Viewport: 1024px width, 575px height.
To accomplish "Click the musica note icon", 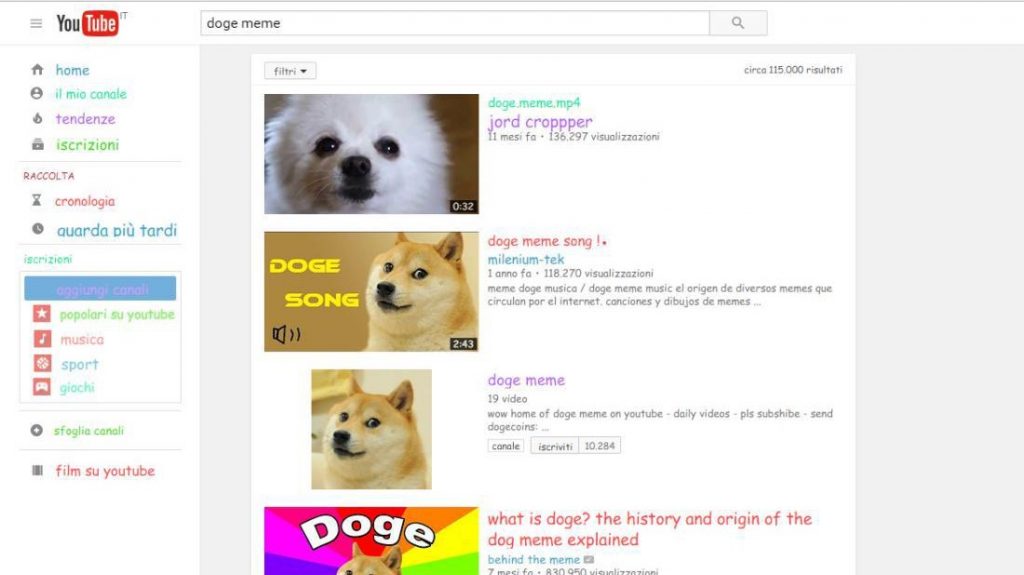I will (x=42, y=338).
